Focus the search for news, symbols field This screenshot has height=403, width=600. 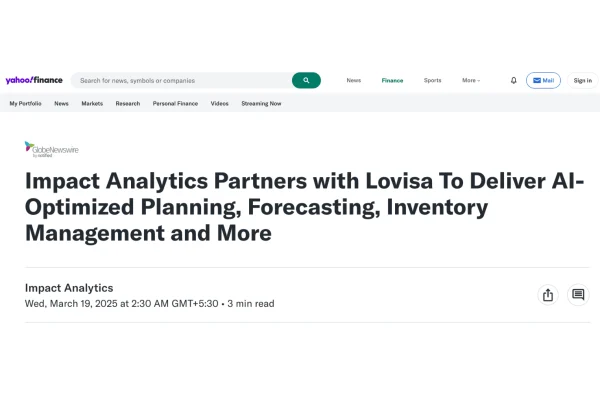(x=182, y=80)
